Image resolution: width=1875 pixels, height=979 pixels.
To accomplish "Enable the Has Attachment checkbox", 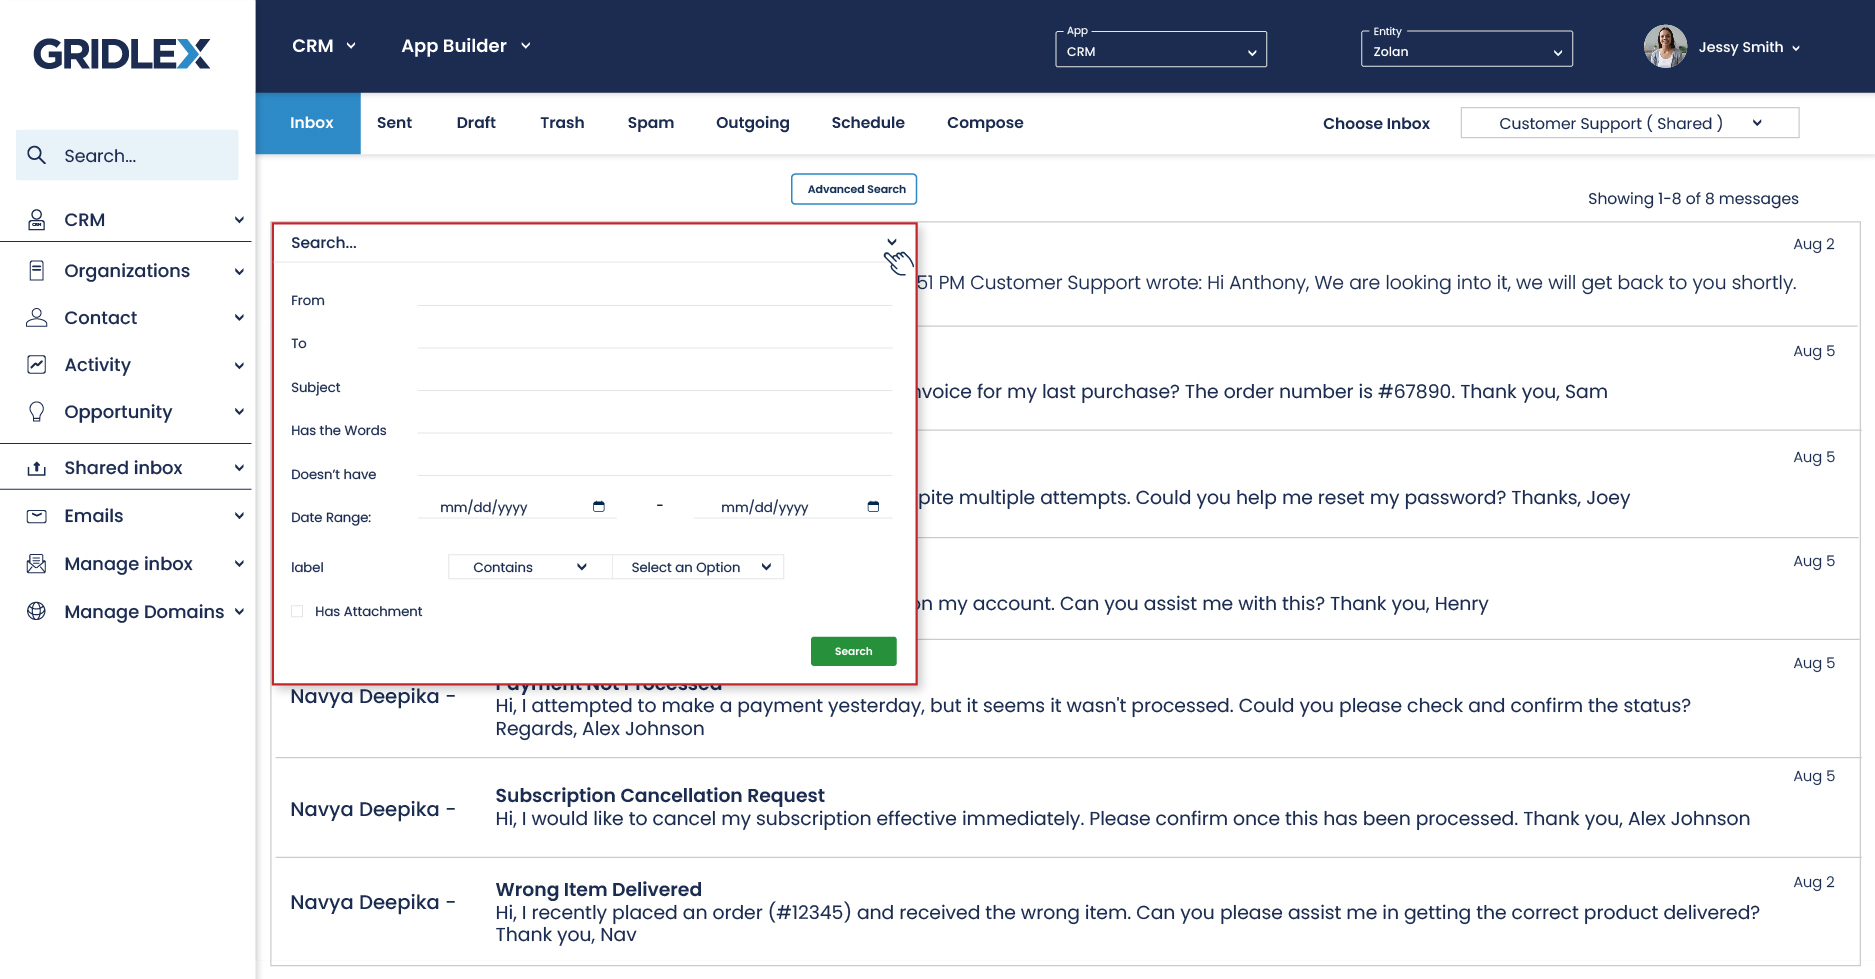I will pos(297,611).
